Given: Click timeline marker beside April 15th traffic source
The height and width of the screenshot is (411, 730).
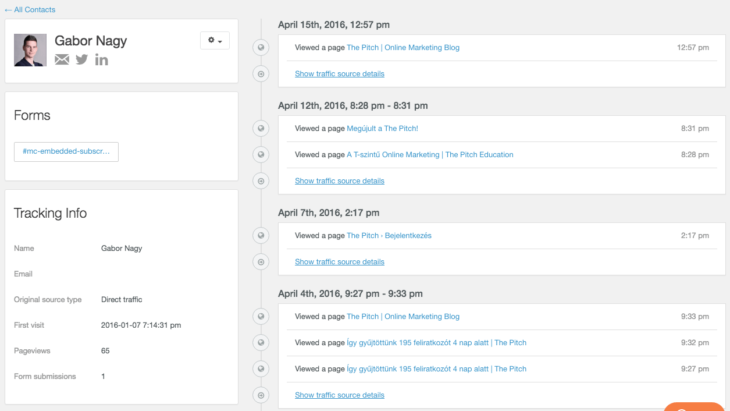Looking at the screenshot, I should tap(261, 74).
